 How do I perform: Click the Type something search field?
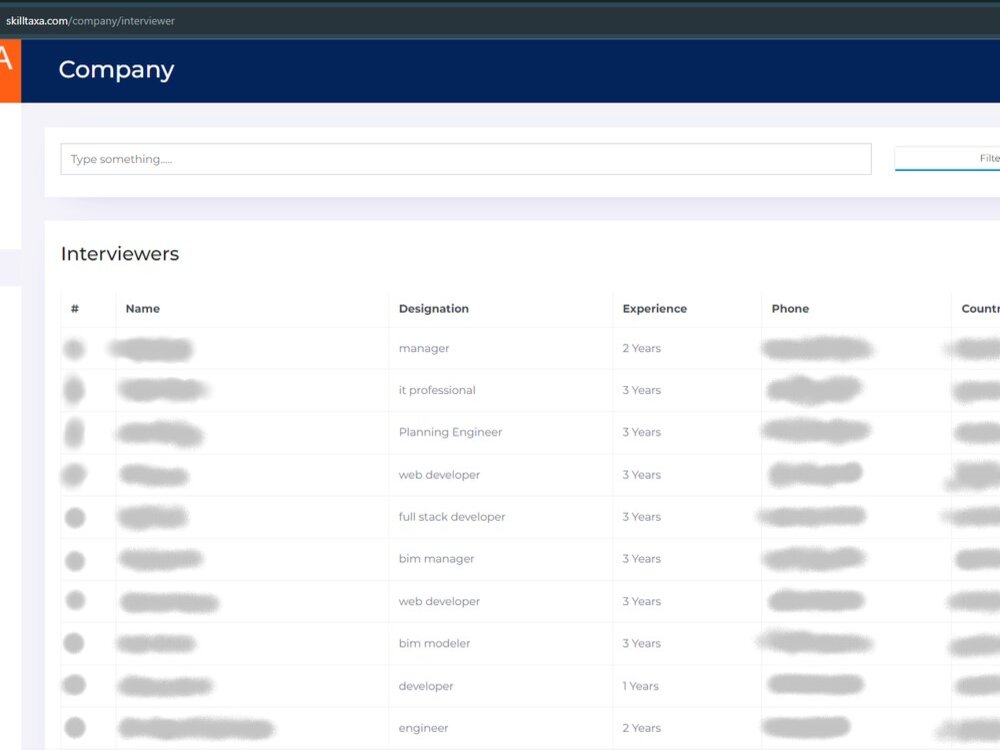coord(465,158)
